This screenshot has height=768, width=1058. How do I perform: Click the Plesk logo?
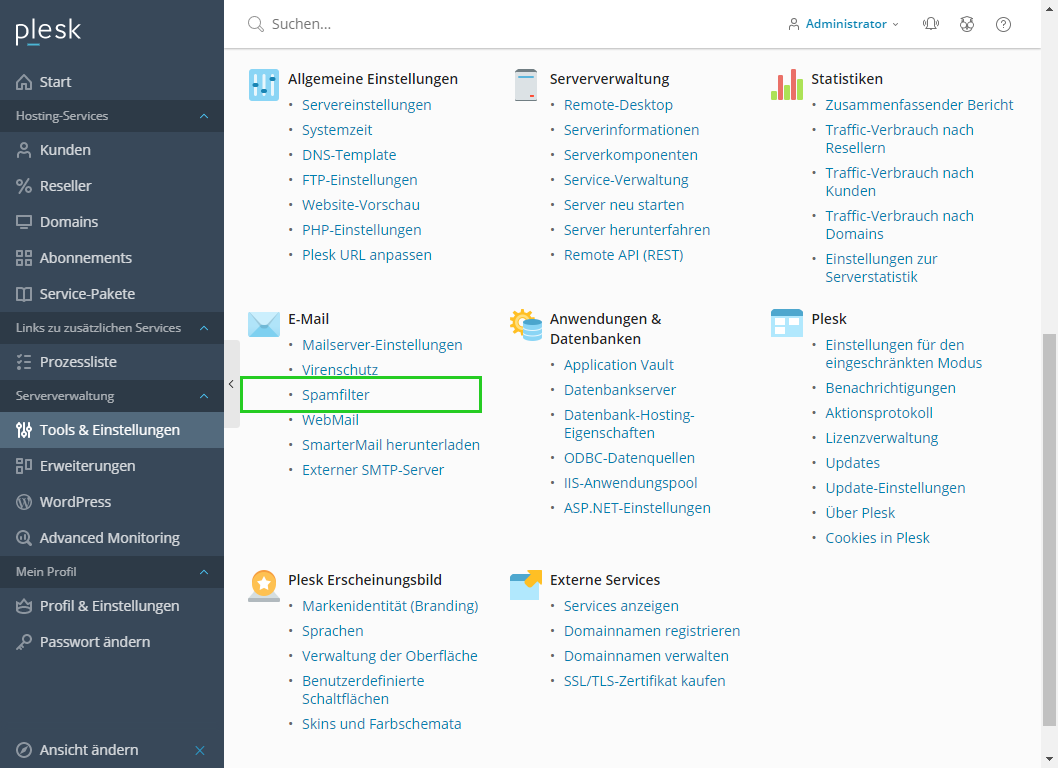tap(48, 31)
